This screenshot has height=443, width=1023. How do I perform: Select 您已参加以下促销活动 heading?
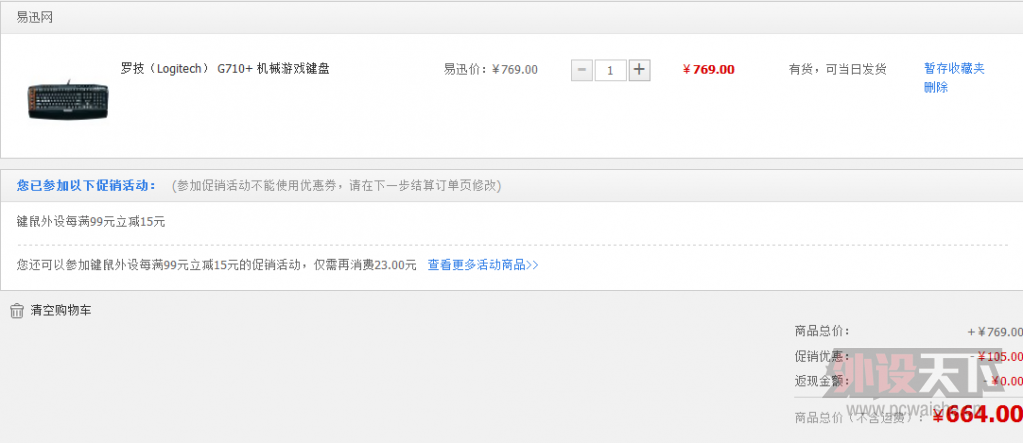(86, 185)
